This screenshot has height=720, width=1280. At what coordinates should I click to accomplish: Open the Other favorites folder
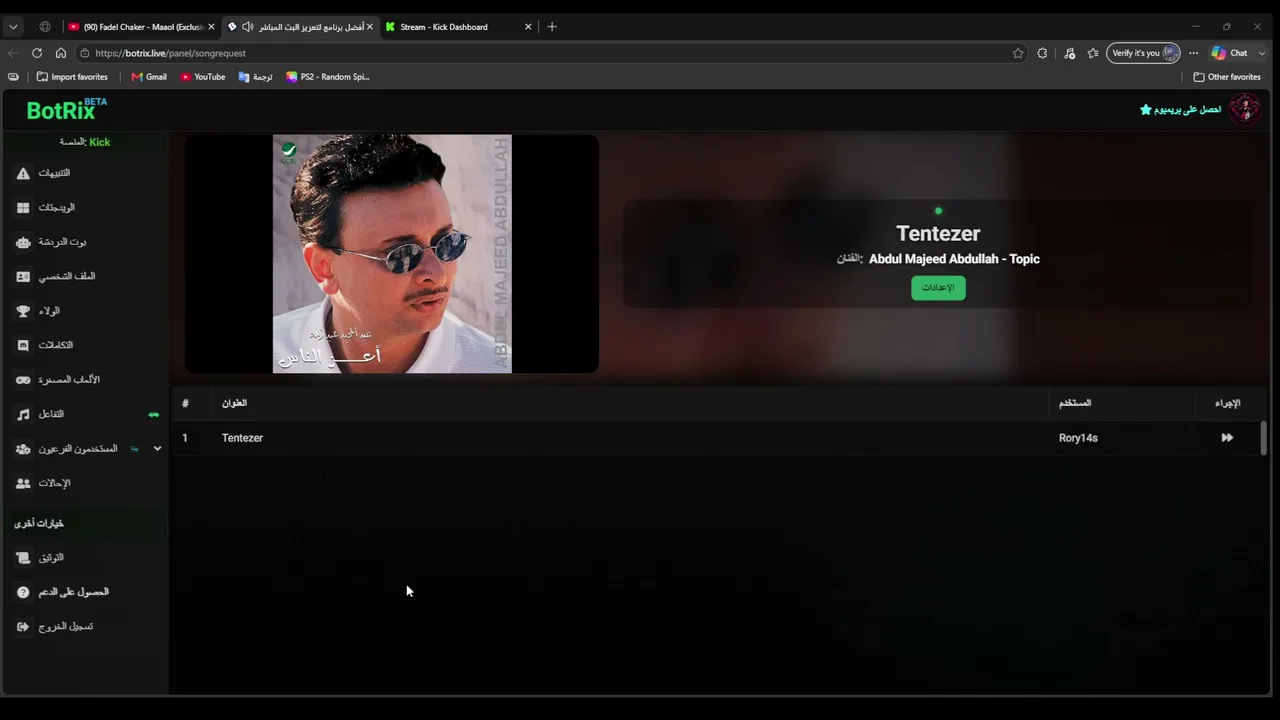tap(1227, 77)
